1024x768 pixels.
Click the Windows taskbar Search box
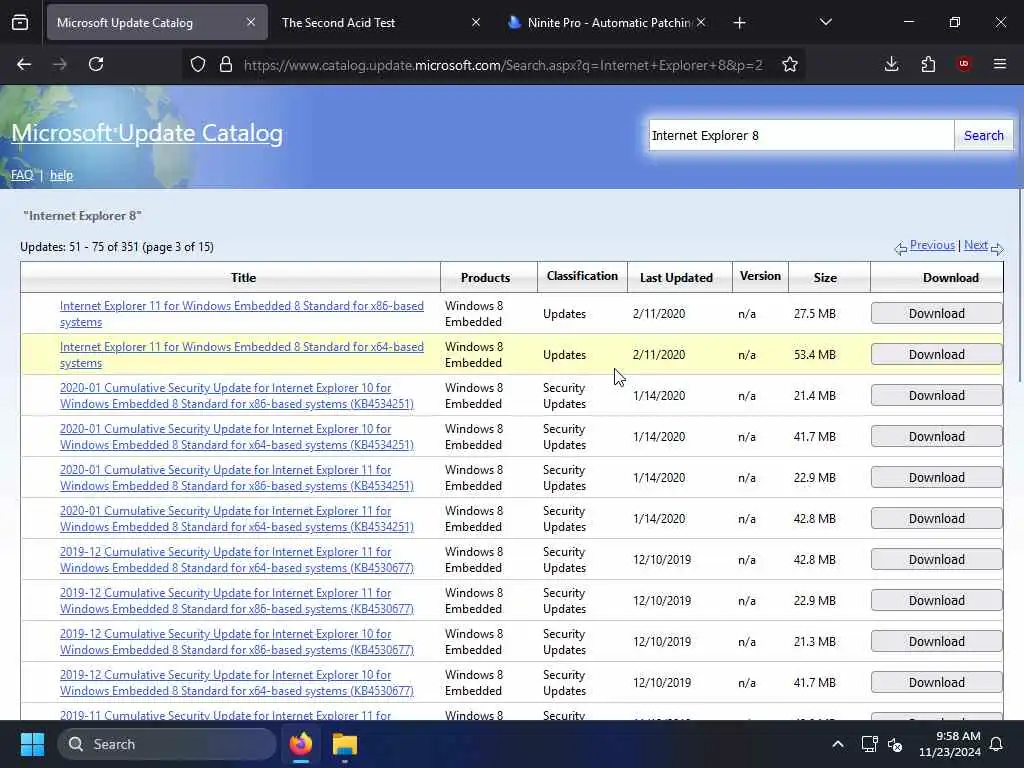click(167, 744)
